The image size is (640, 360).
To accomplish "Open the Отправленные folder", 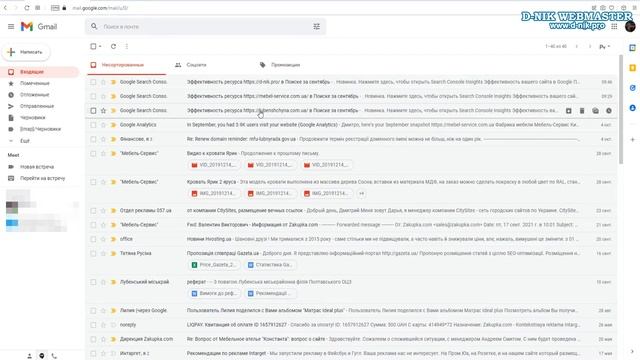I will [37, 106].
